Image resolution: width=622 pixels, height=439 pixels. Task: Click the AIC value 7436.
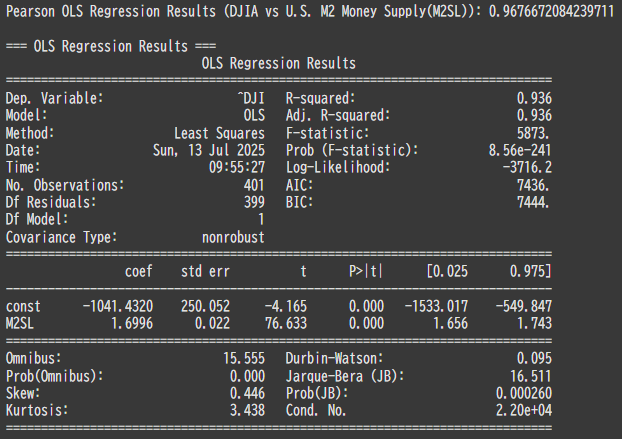[534, 185]
